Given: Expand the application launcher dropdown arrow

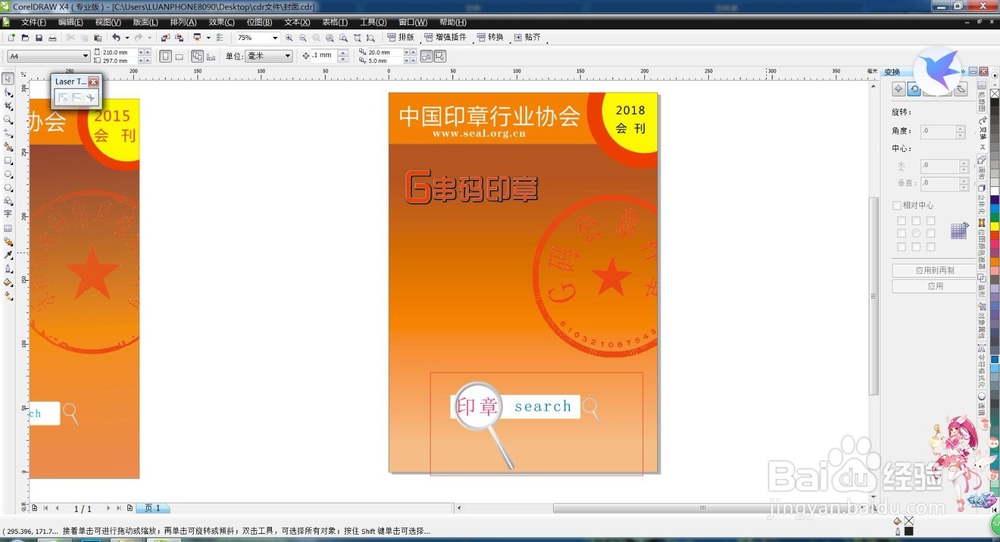Looking at the screenshot, I should pyautogui.click(x=209, y=38).
